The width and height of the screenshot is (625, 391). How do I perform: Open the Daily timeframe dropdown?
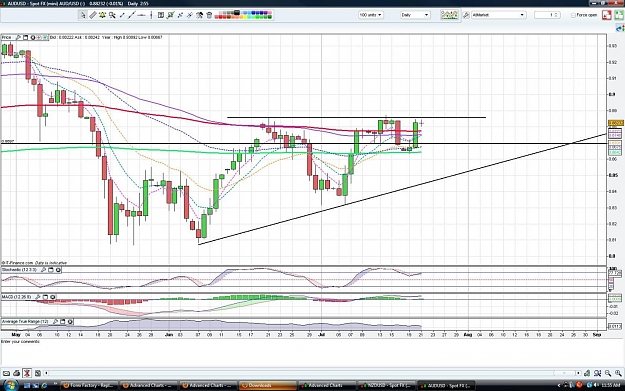(415, 15)
